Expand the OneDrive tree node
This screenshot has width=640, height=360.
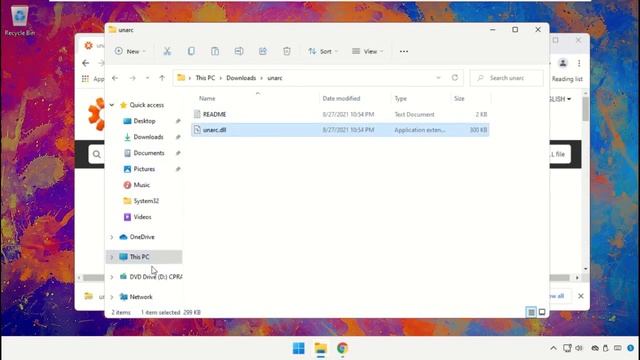(x=111, y=237)
